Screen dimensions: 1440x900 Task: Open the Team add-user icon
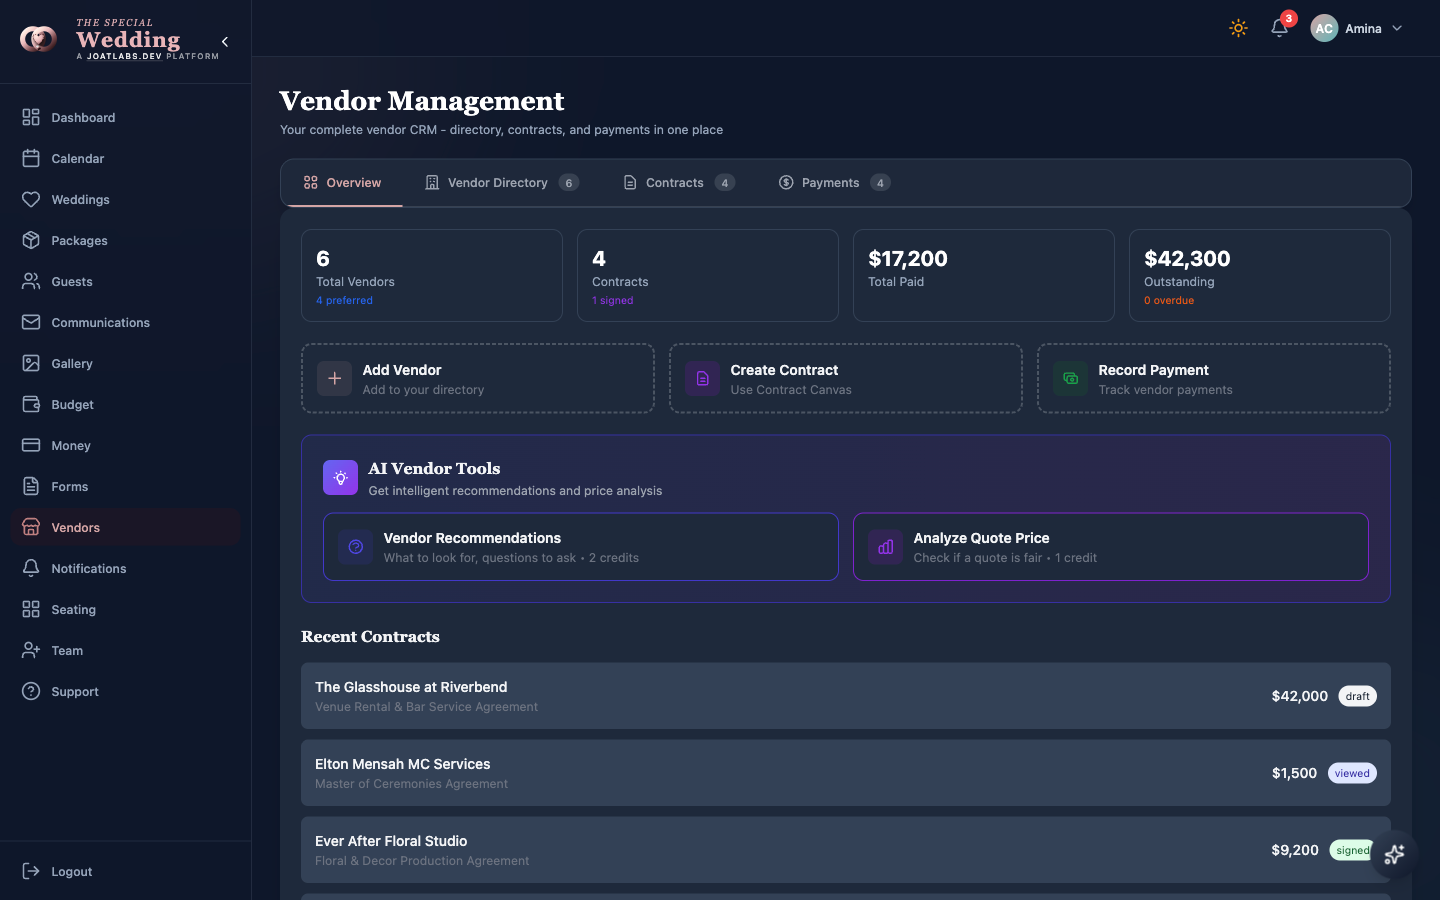click(x=31, y=650)
